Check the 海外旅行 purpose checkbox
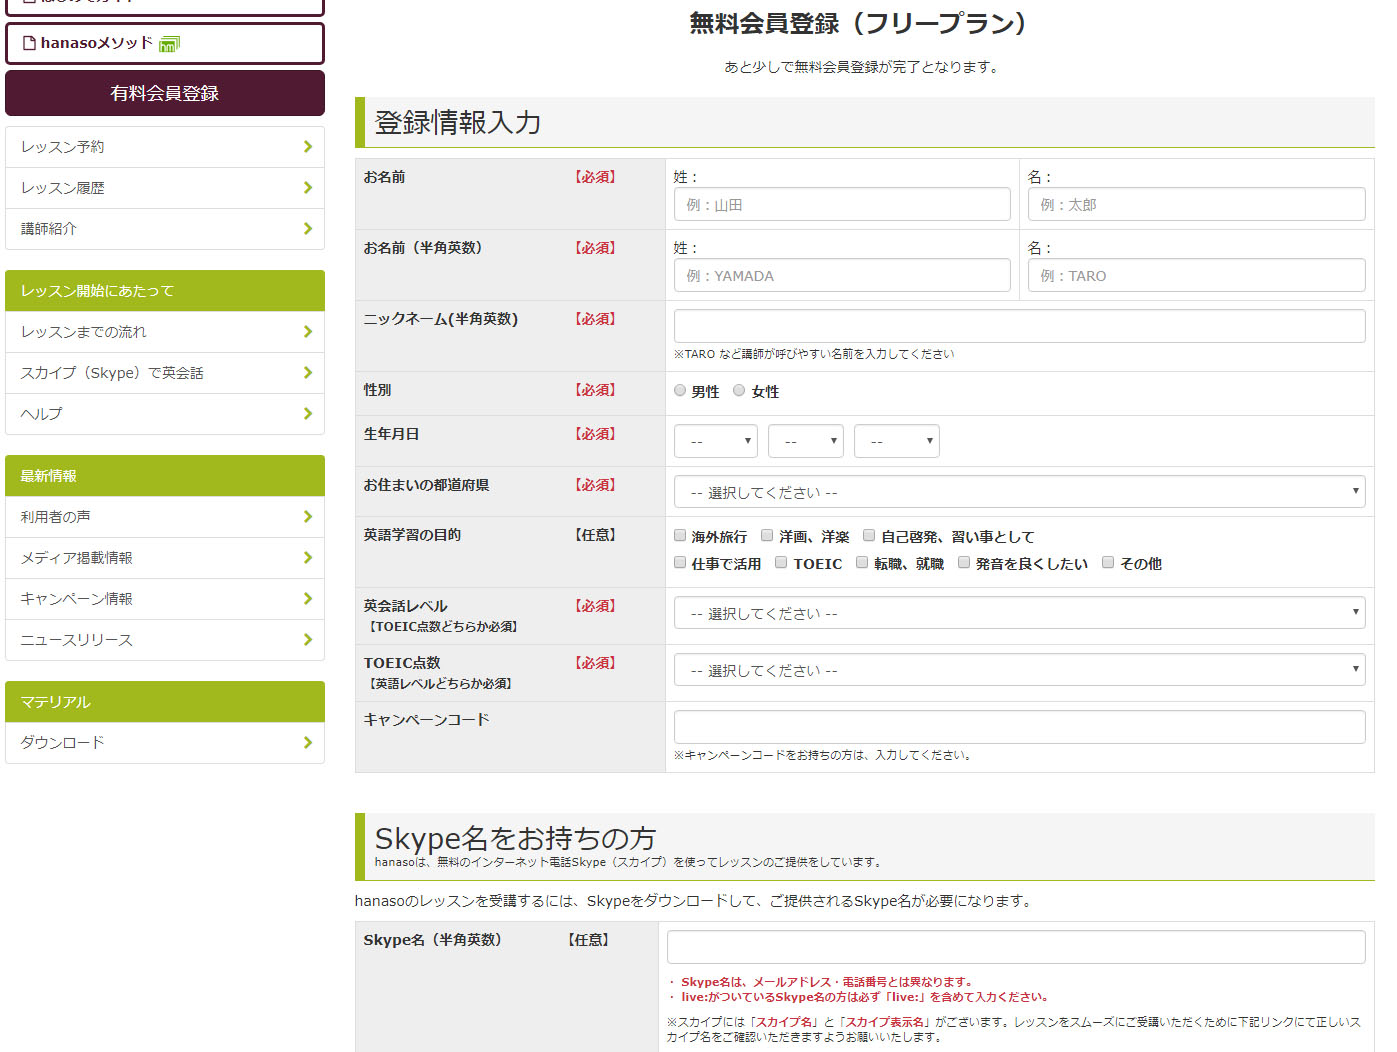The image size is (1397, 1052). click(x=680, y=535)
